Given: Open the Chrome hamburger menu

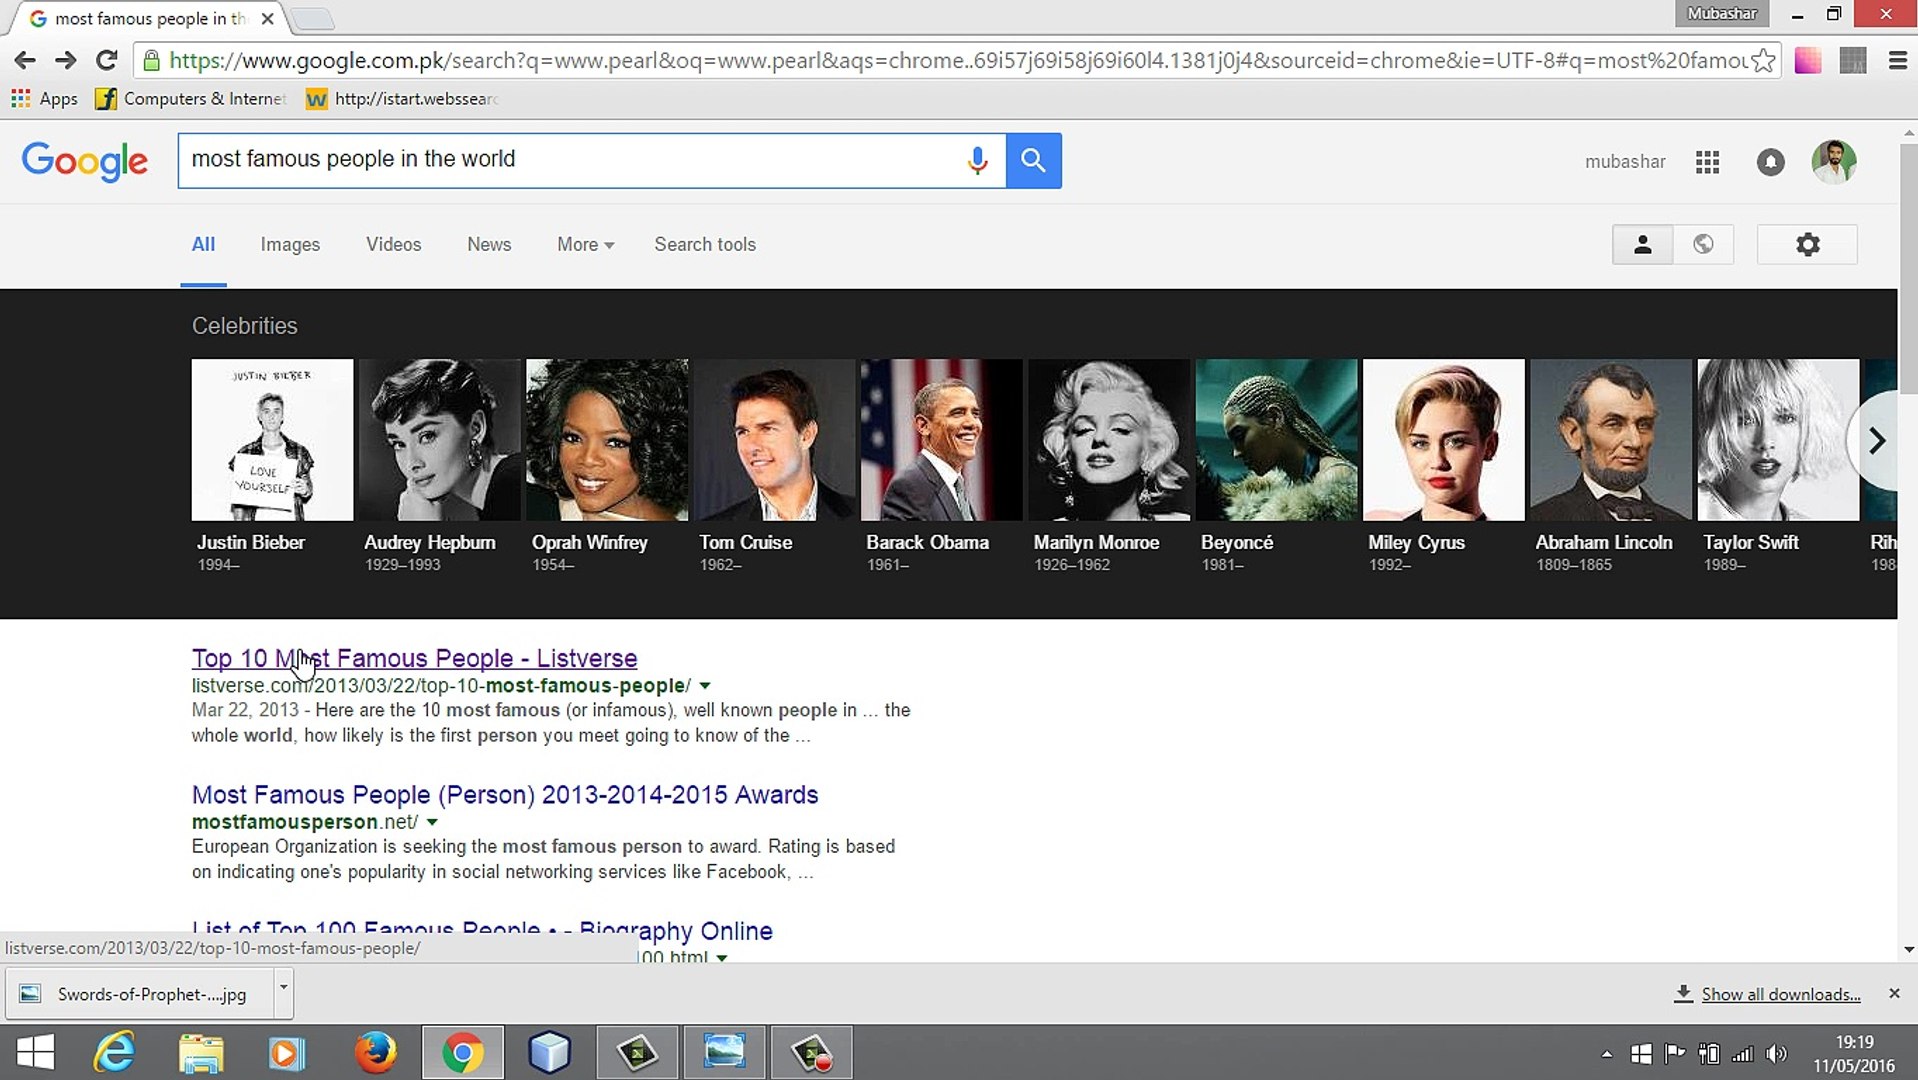Looking at the screenshot, I should pyautogui.click(x=1897, y=60).
